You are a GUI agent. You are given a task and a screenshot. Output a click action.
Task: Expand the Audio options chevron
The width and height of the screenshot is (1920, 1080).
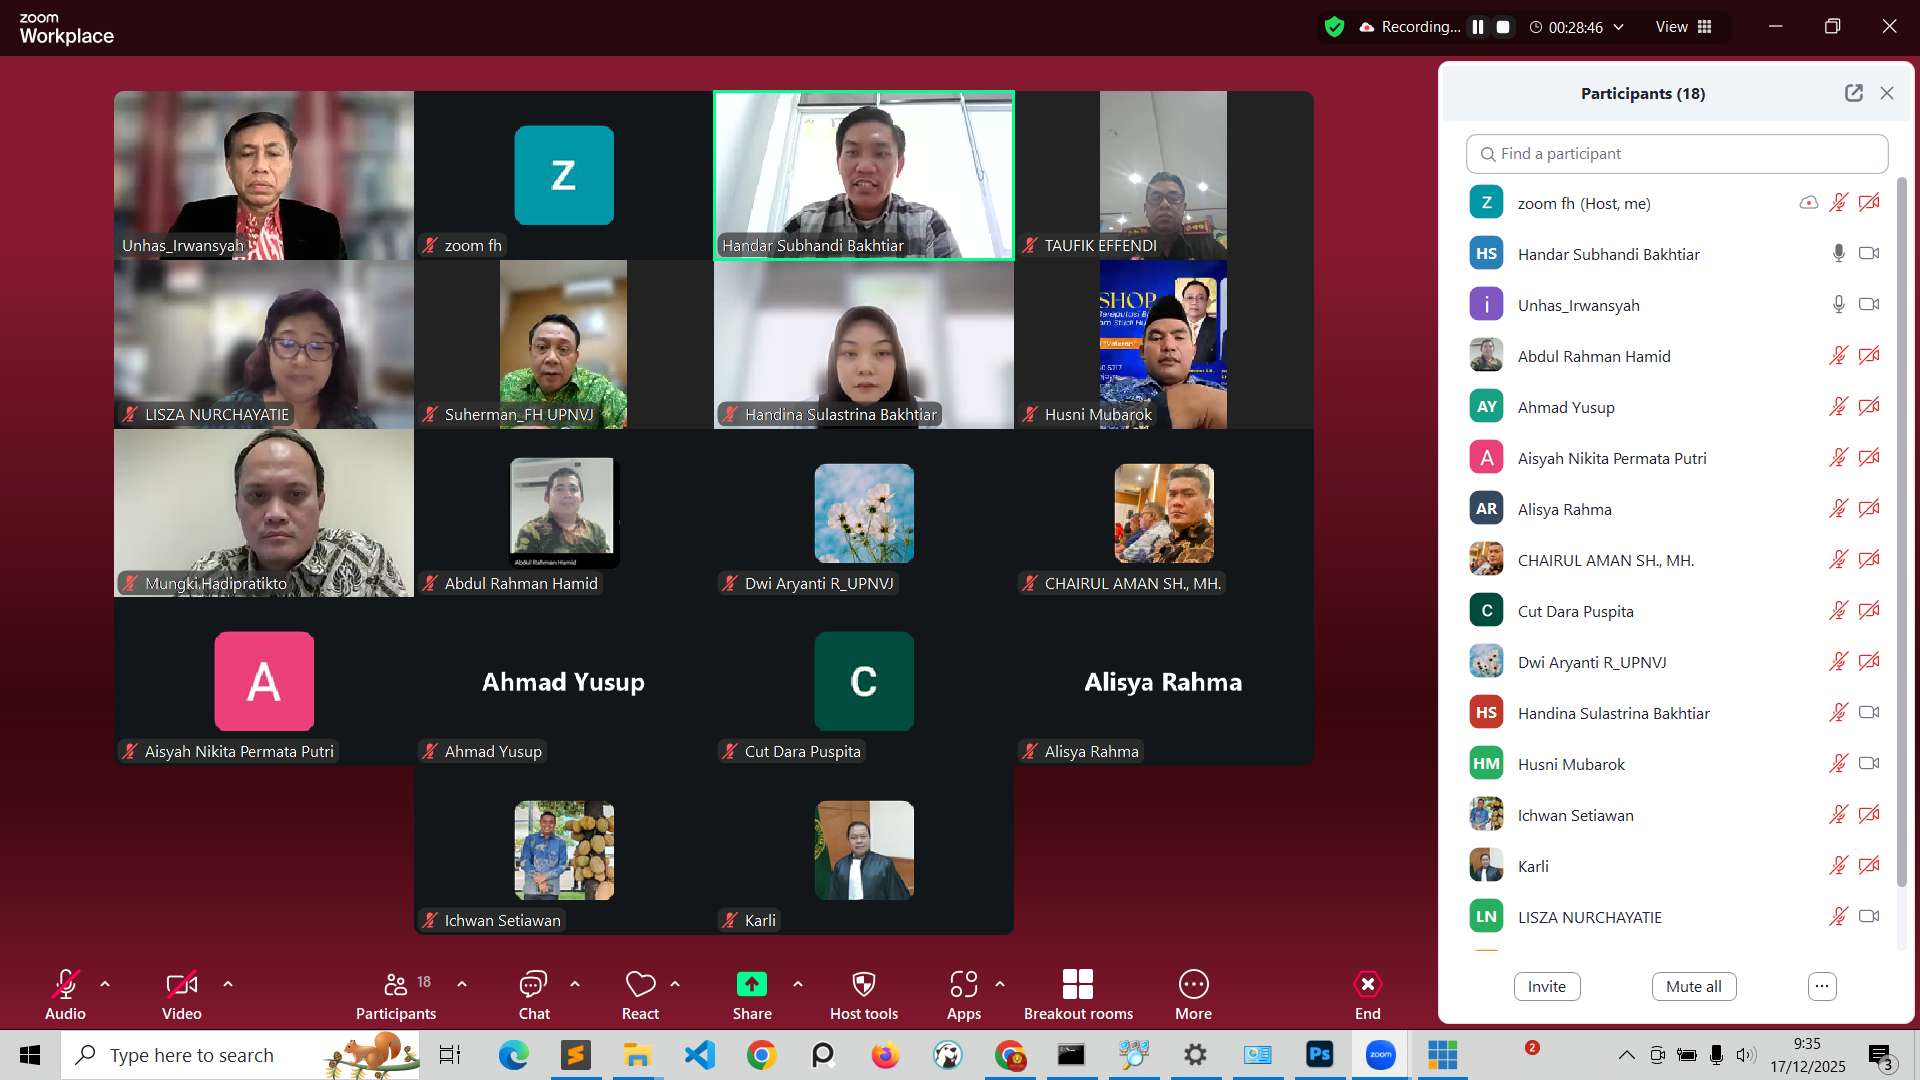click(x=105, y=984)
